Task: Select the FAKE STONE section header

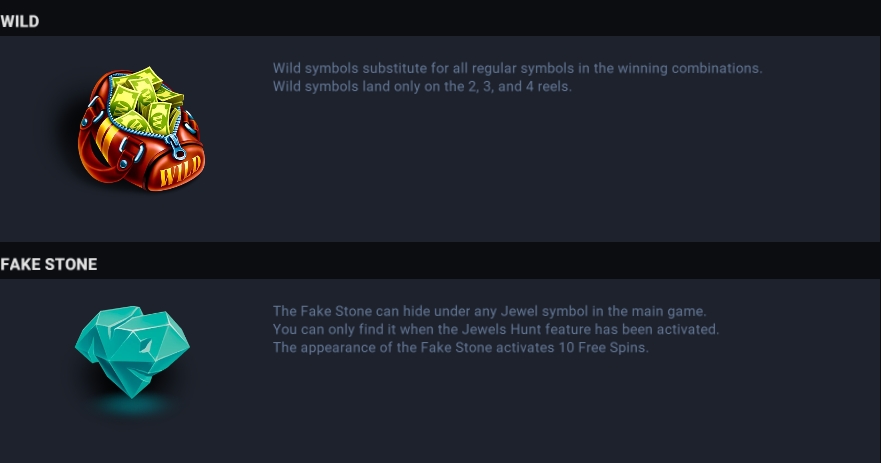Action: [49, 264]
